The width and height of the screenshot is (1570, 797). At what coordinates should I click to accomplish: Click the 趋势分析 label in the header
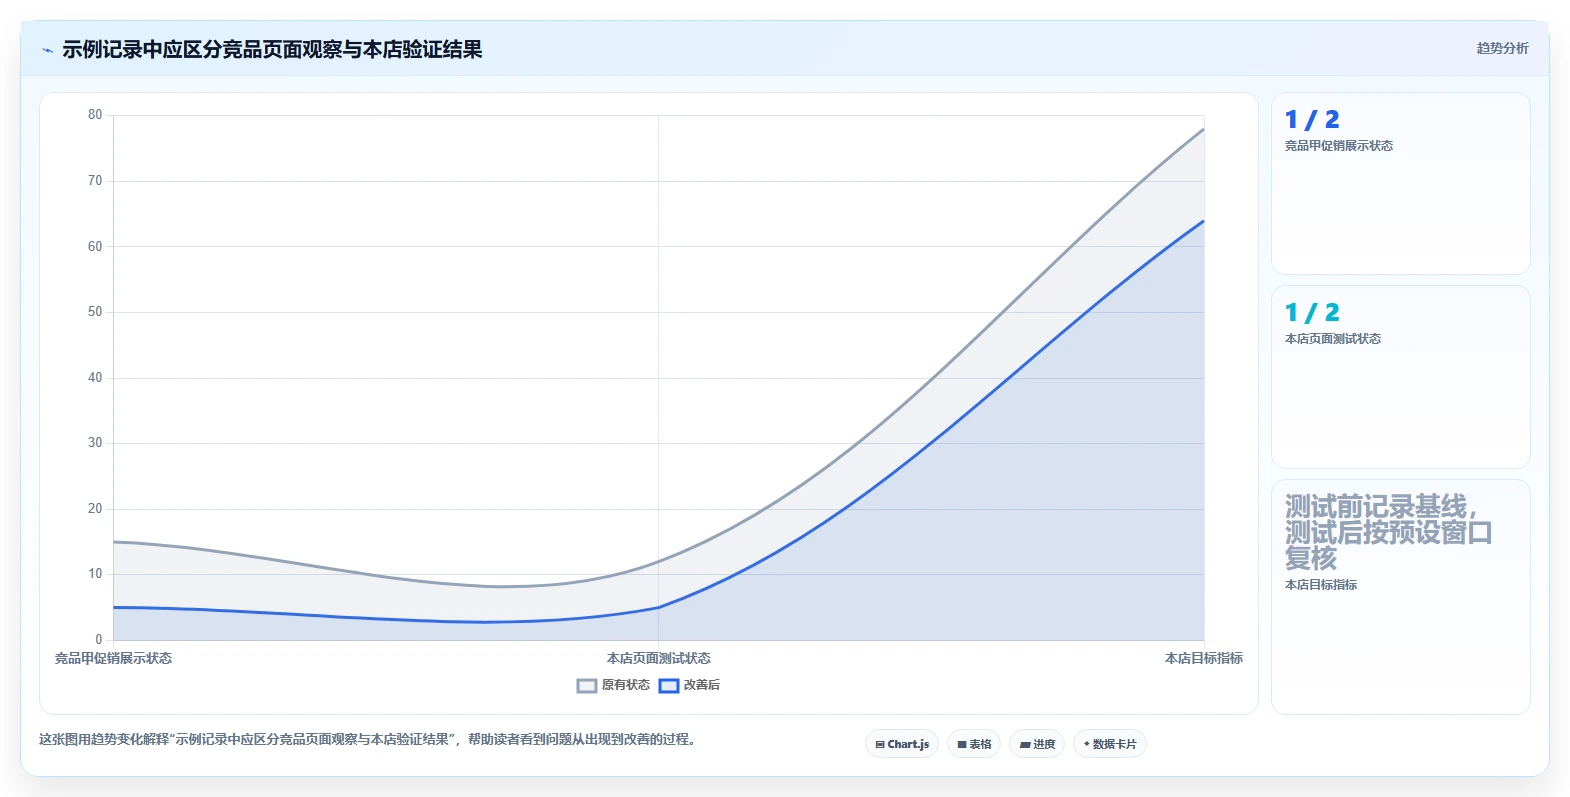1502,48
